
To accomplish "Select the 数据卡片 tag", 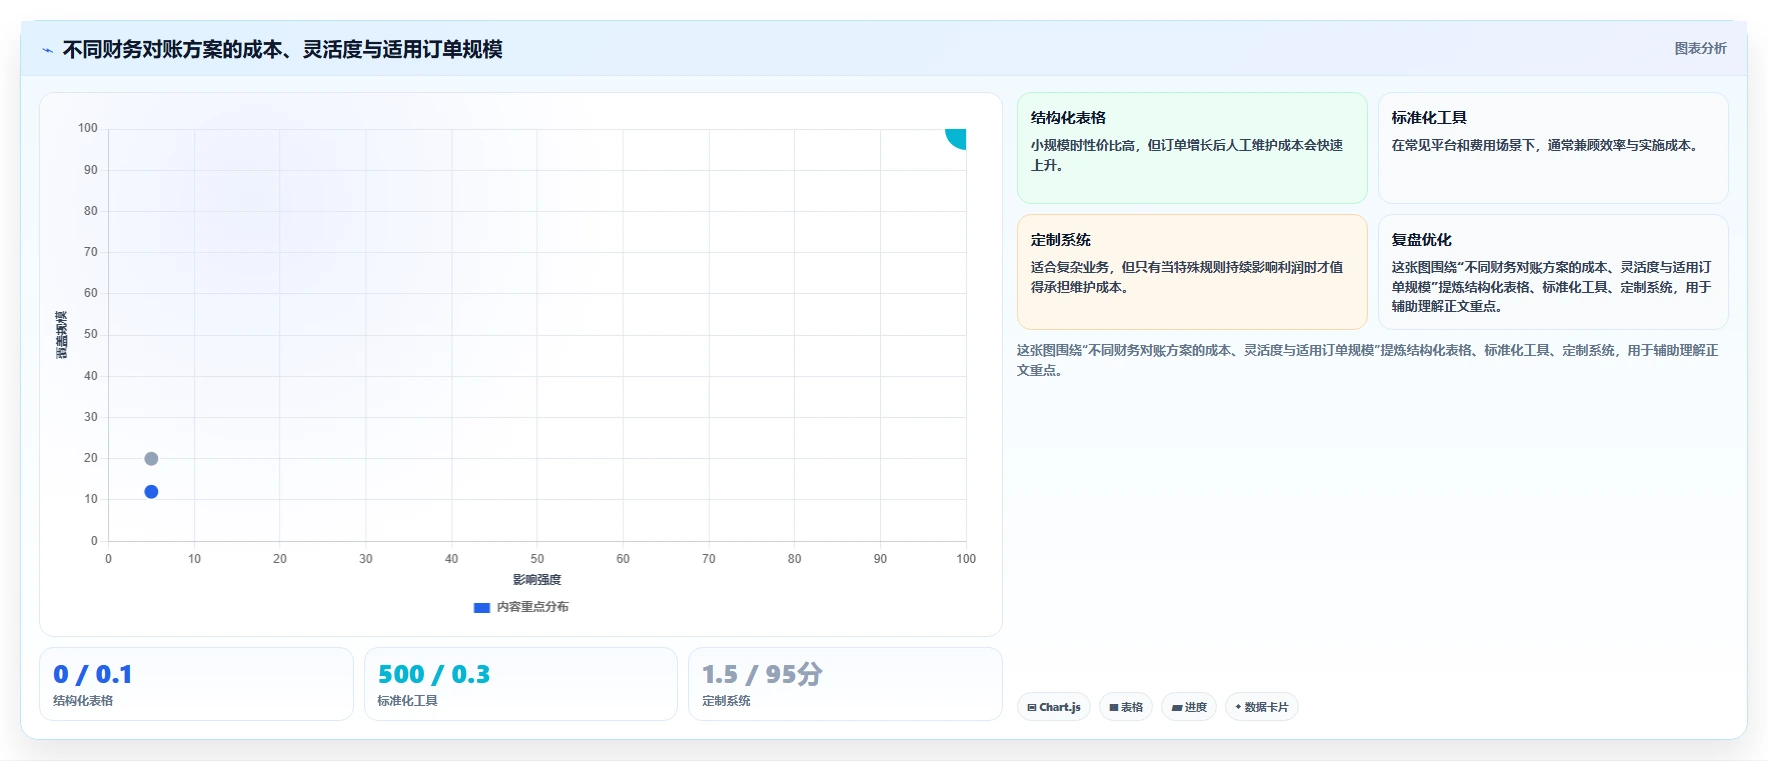I will (x=1262, y=707).
